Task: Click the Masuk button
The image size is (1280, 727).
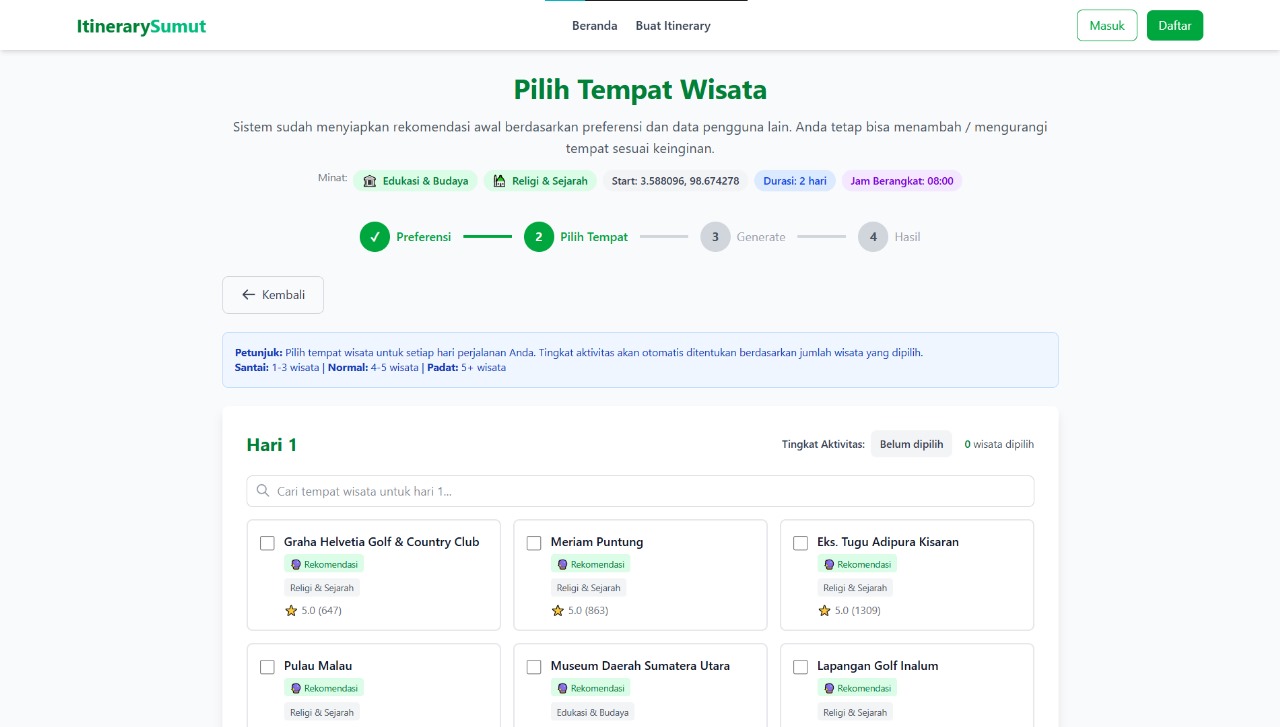Action: [x=1107, y=25]
